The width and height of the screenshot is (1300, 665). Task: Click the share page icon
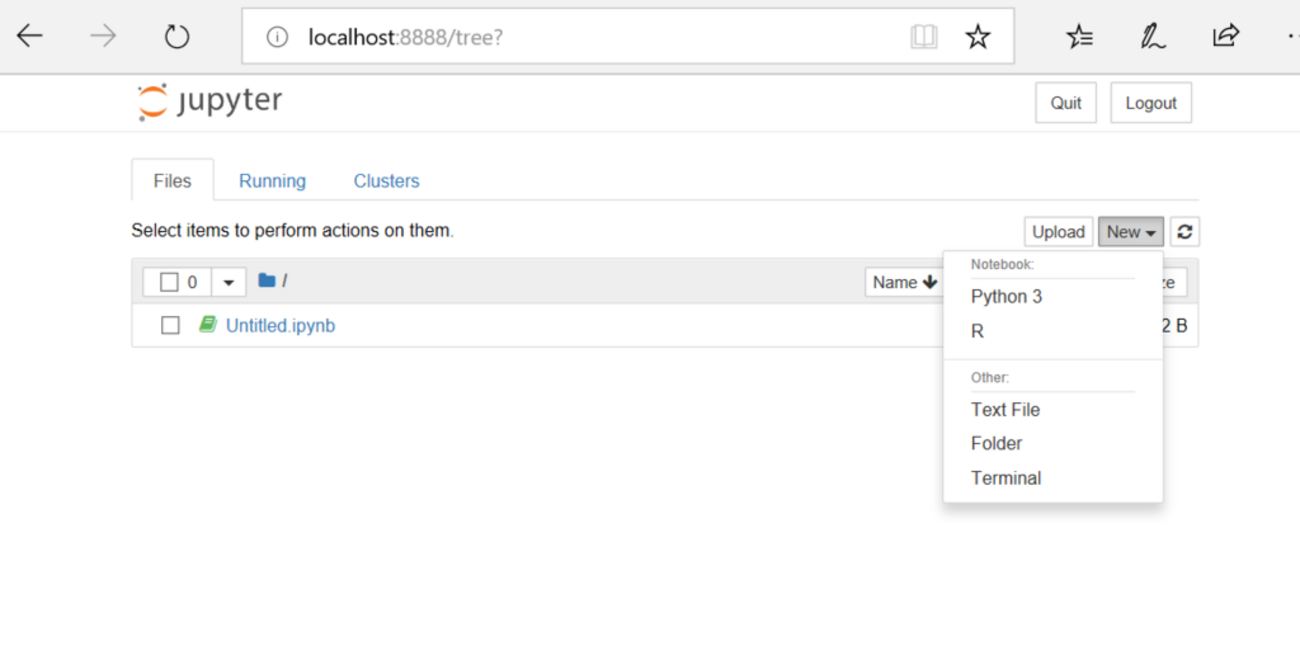pos(1225,36)
